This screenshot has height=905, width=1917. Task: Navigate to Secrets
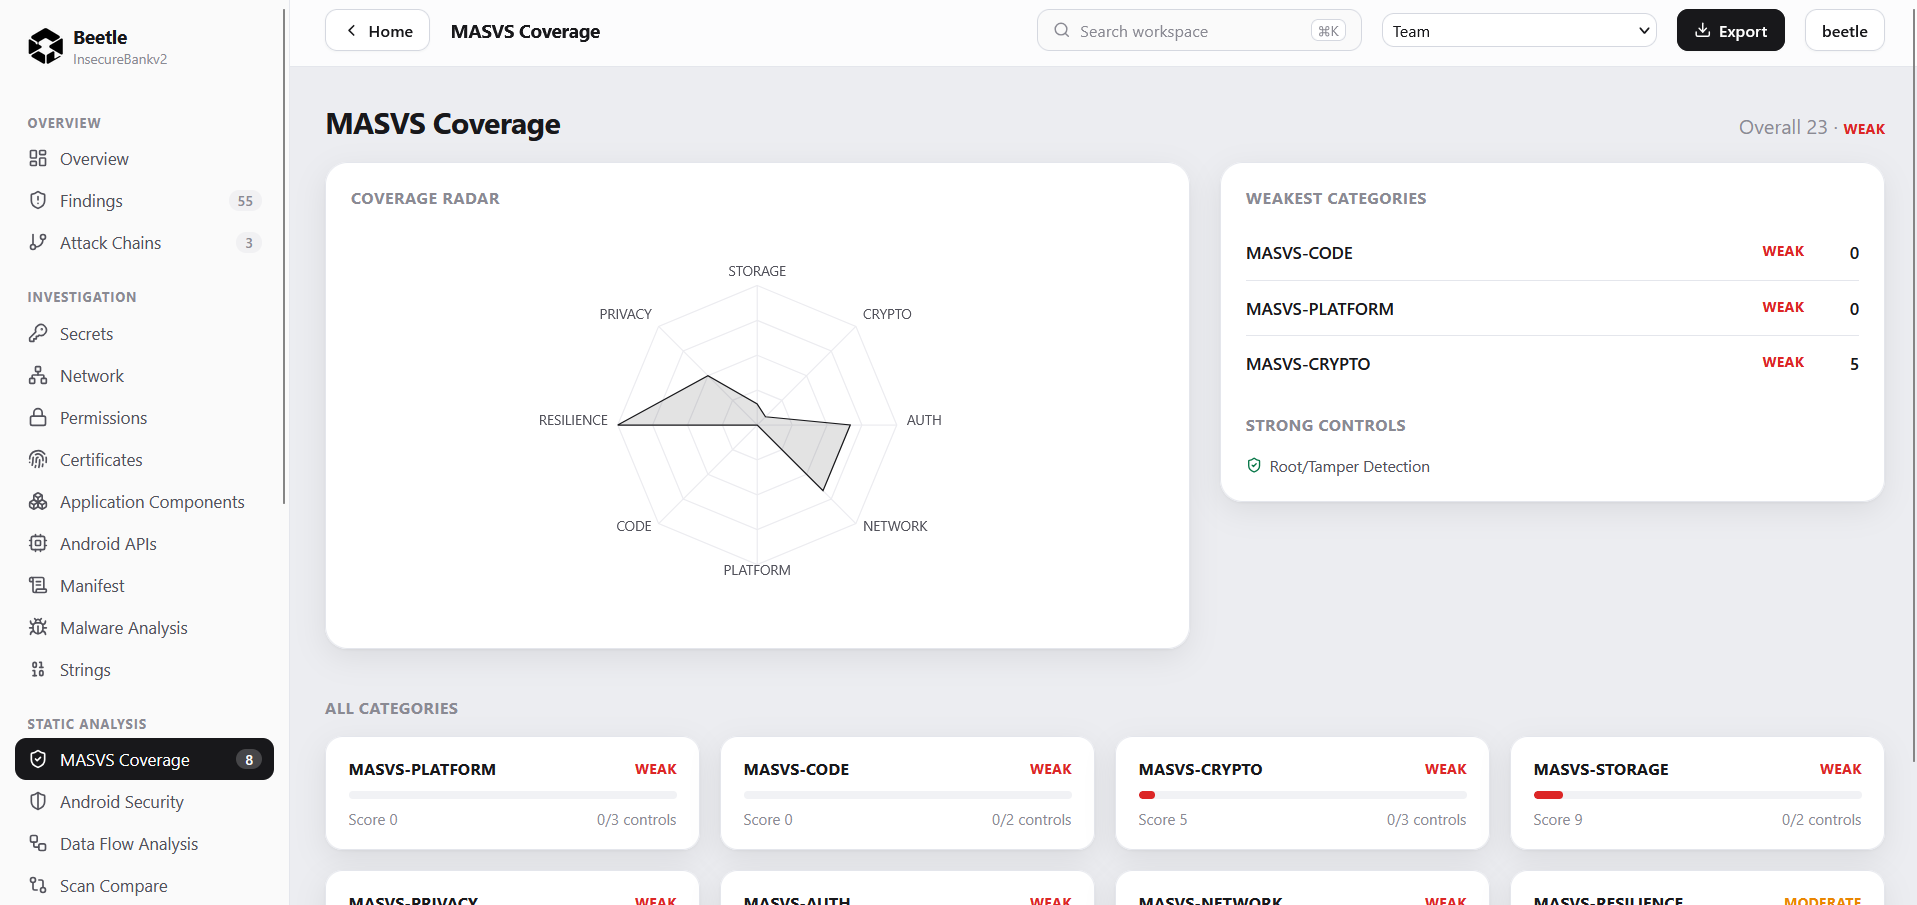[144, 333]
